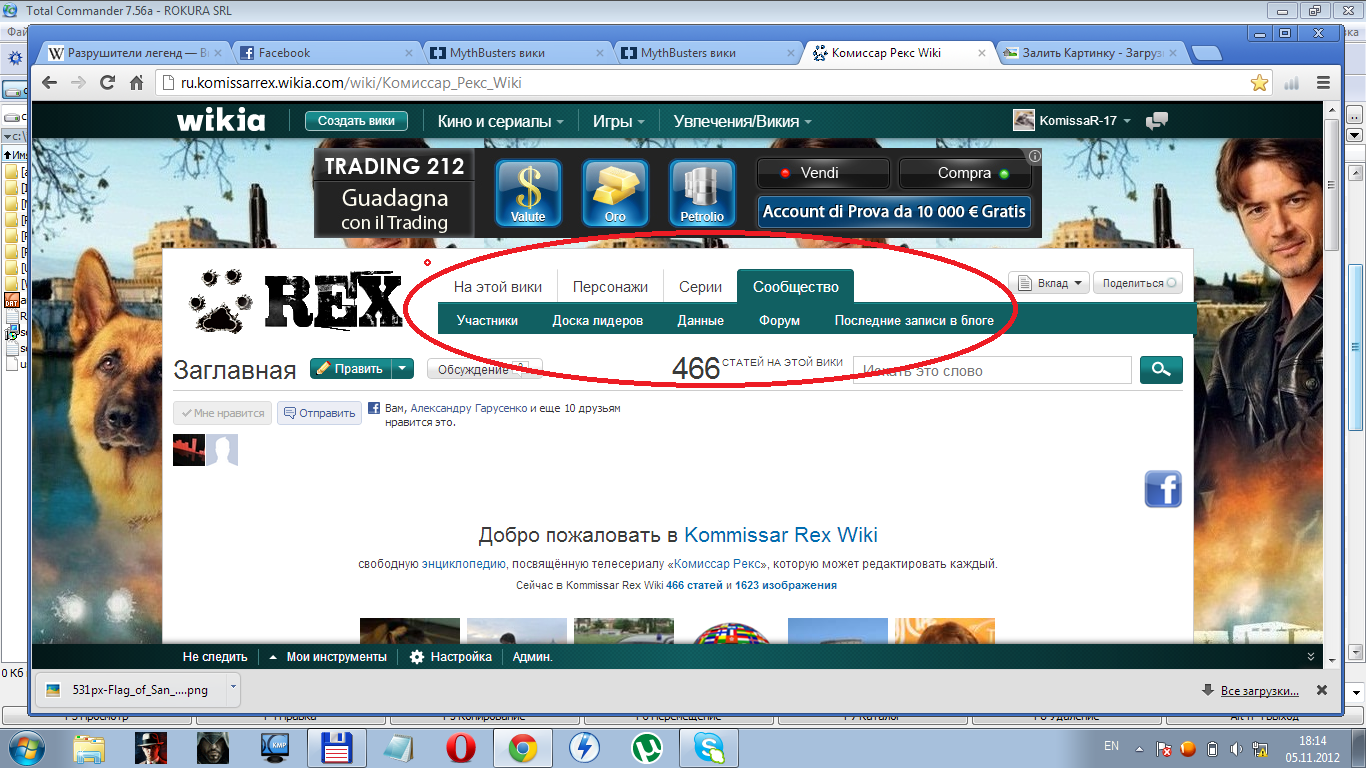Close the Комиссар Рекс Wiki tab

click(981, 53)
